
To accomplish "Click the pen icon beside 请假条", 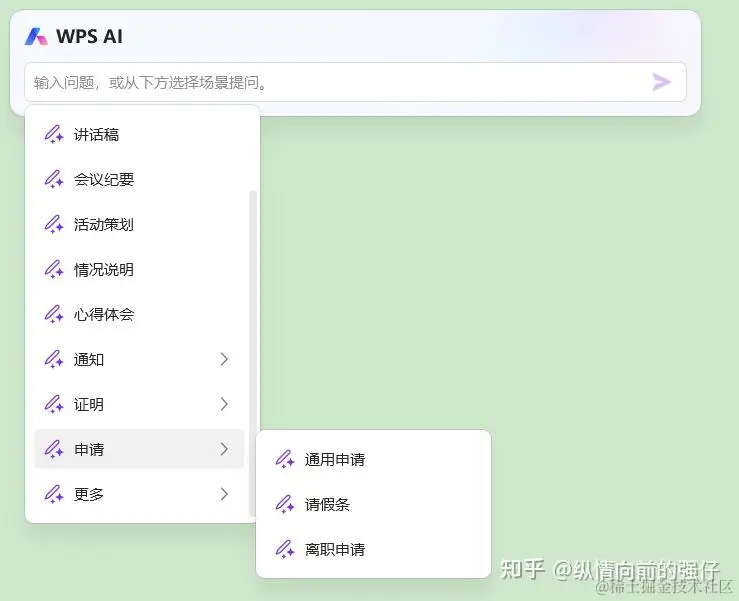I will (x=285, y=504).
